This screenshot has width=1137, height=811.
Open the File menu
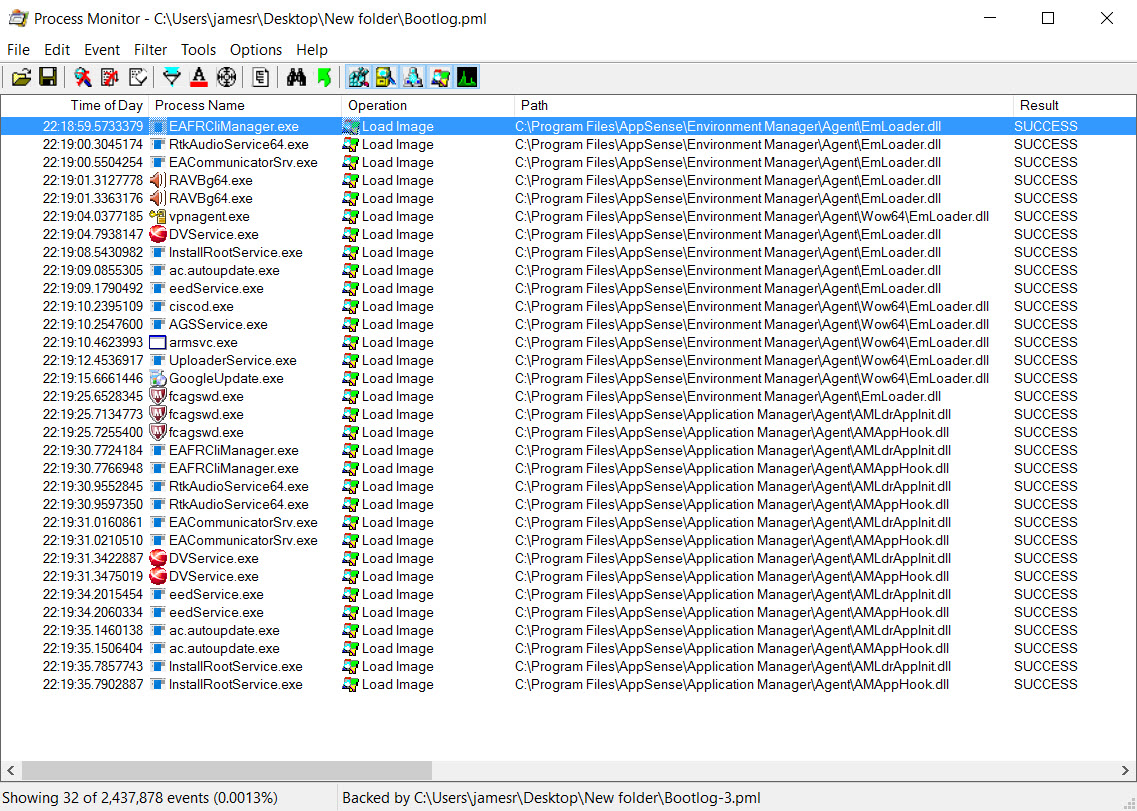pyautogui.click(x=18, y=49)
